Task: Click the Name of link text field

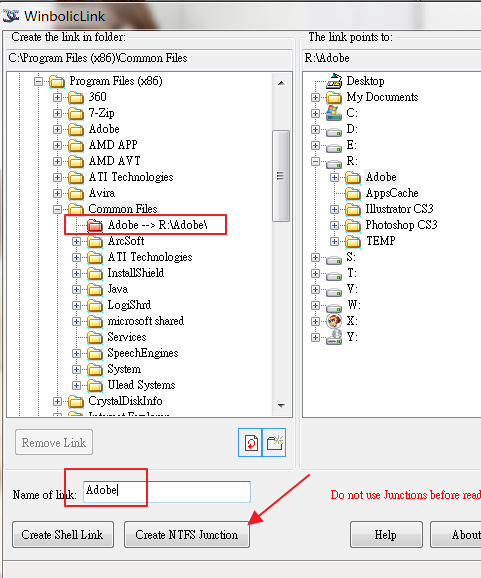Action: click(167, 491)
